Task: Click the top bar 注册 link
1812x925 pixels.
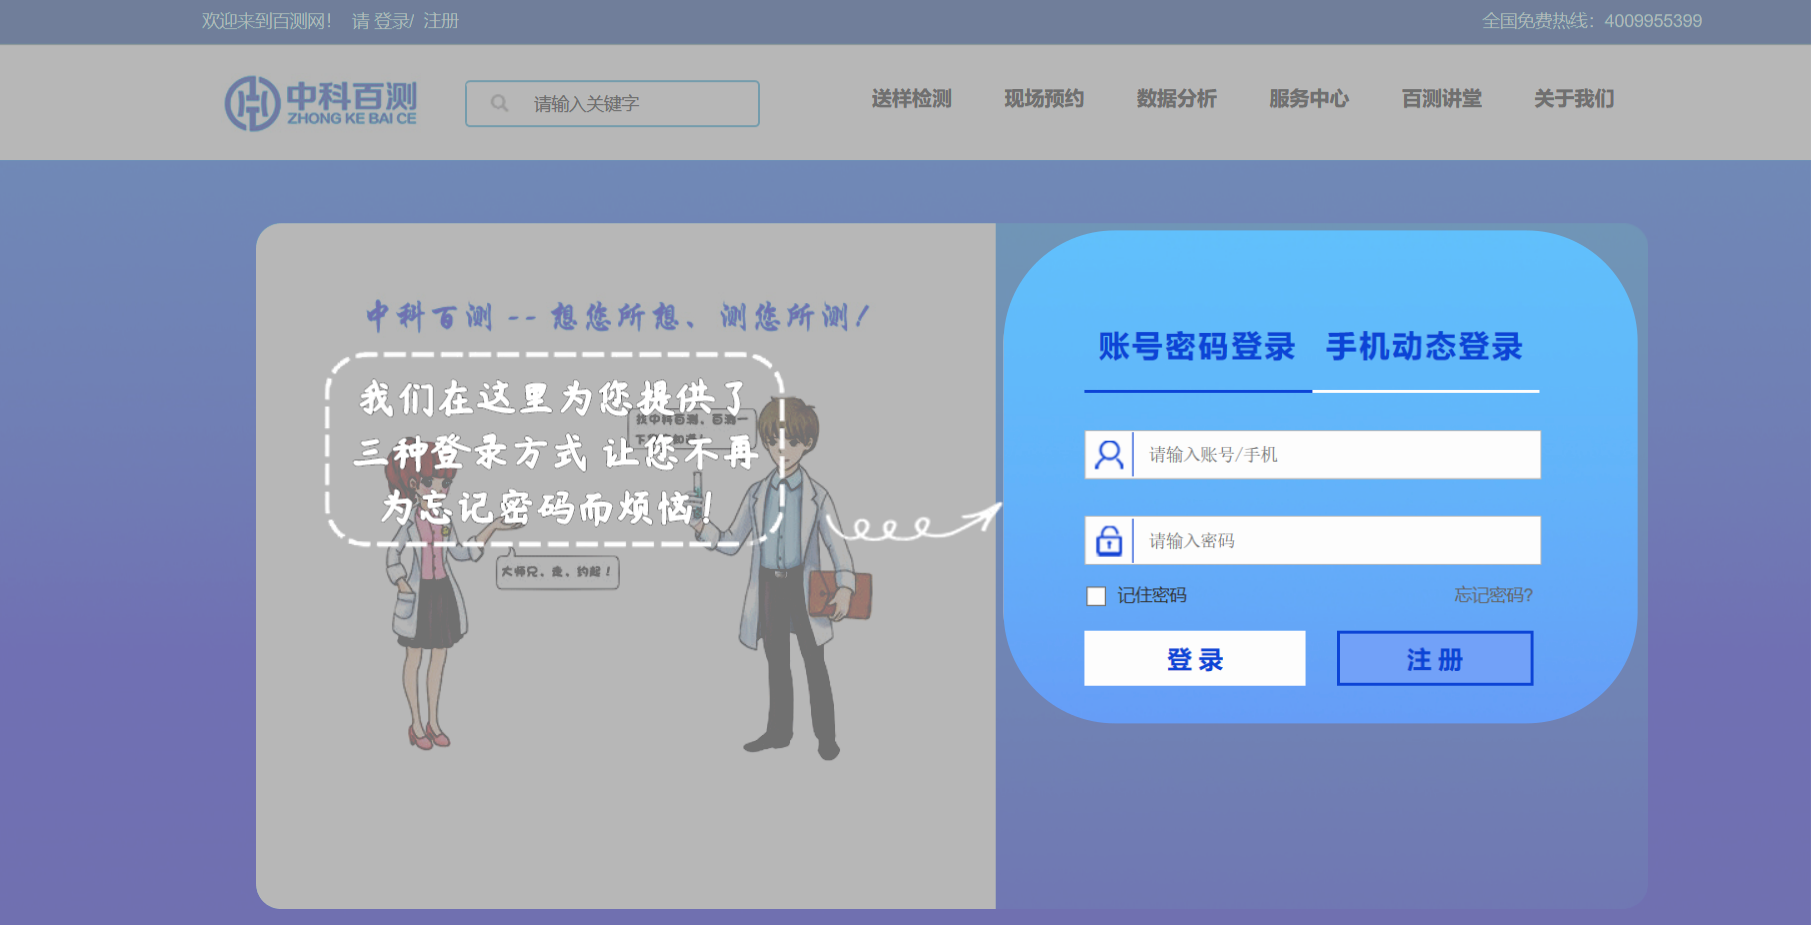Action: tap(440, 21)
